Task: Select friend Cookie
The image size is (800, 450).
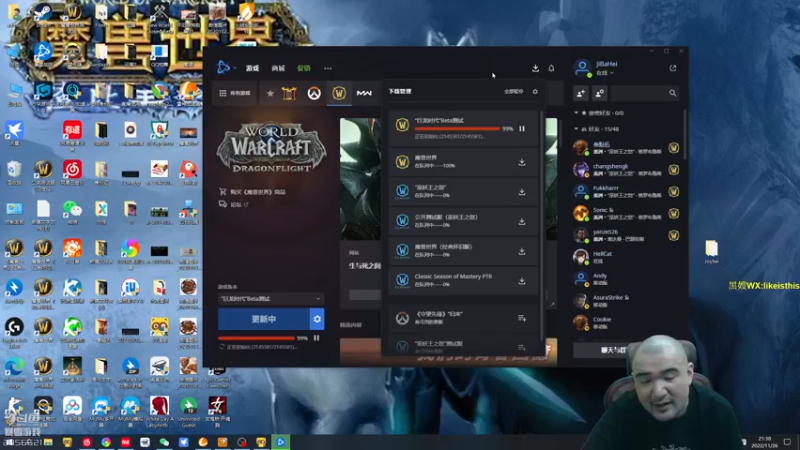Action: [626, 322]
